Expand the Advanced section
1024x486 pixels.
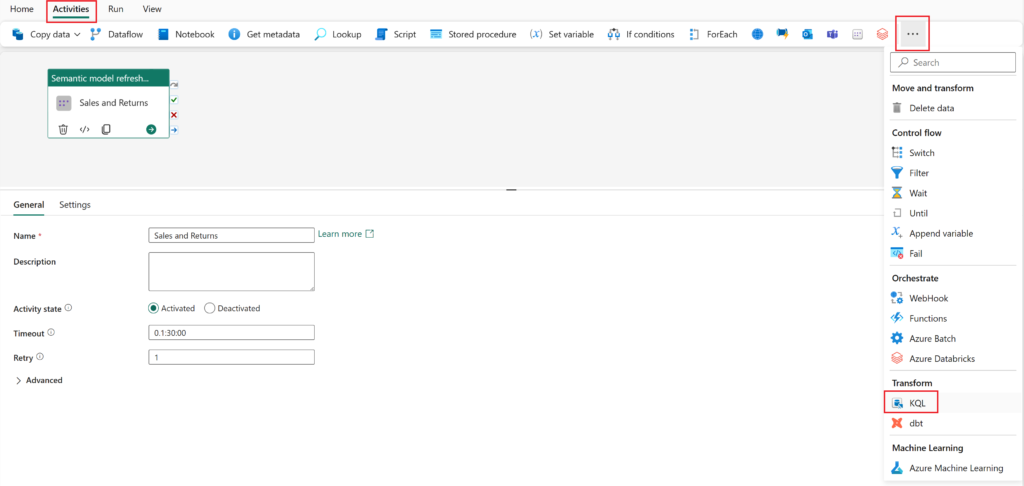click(x=39, y=380)
